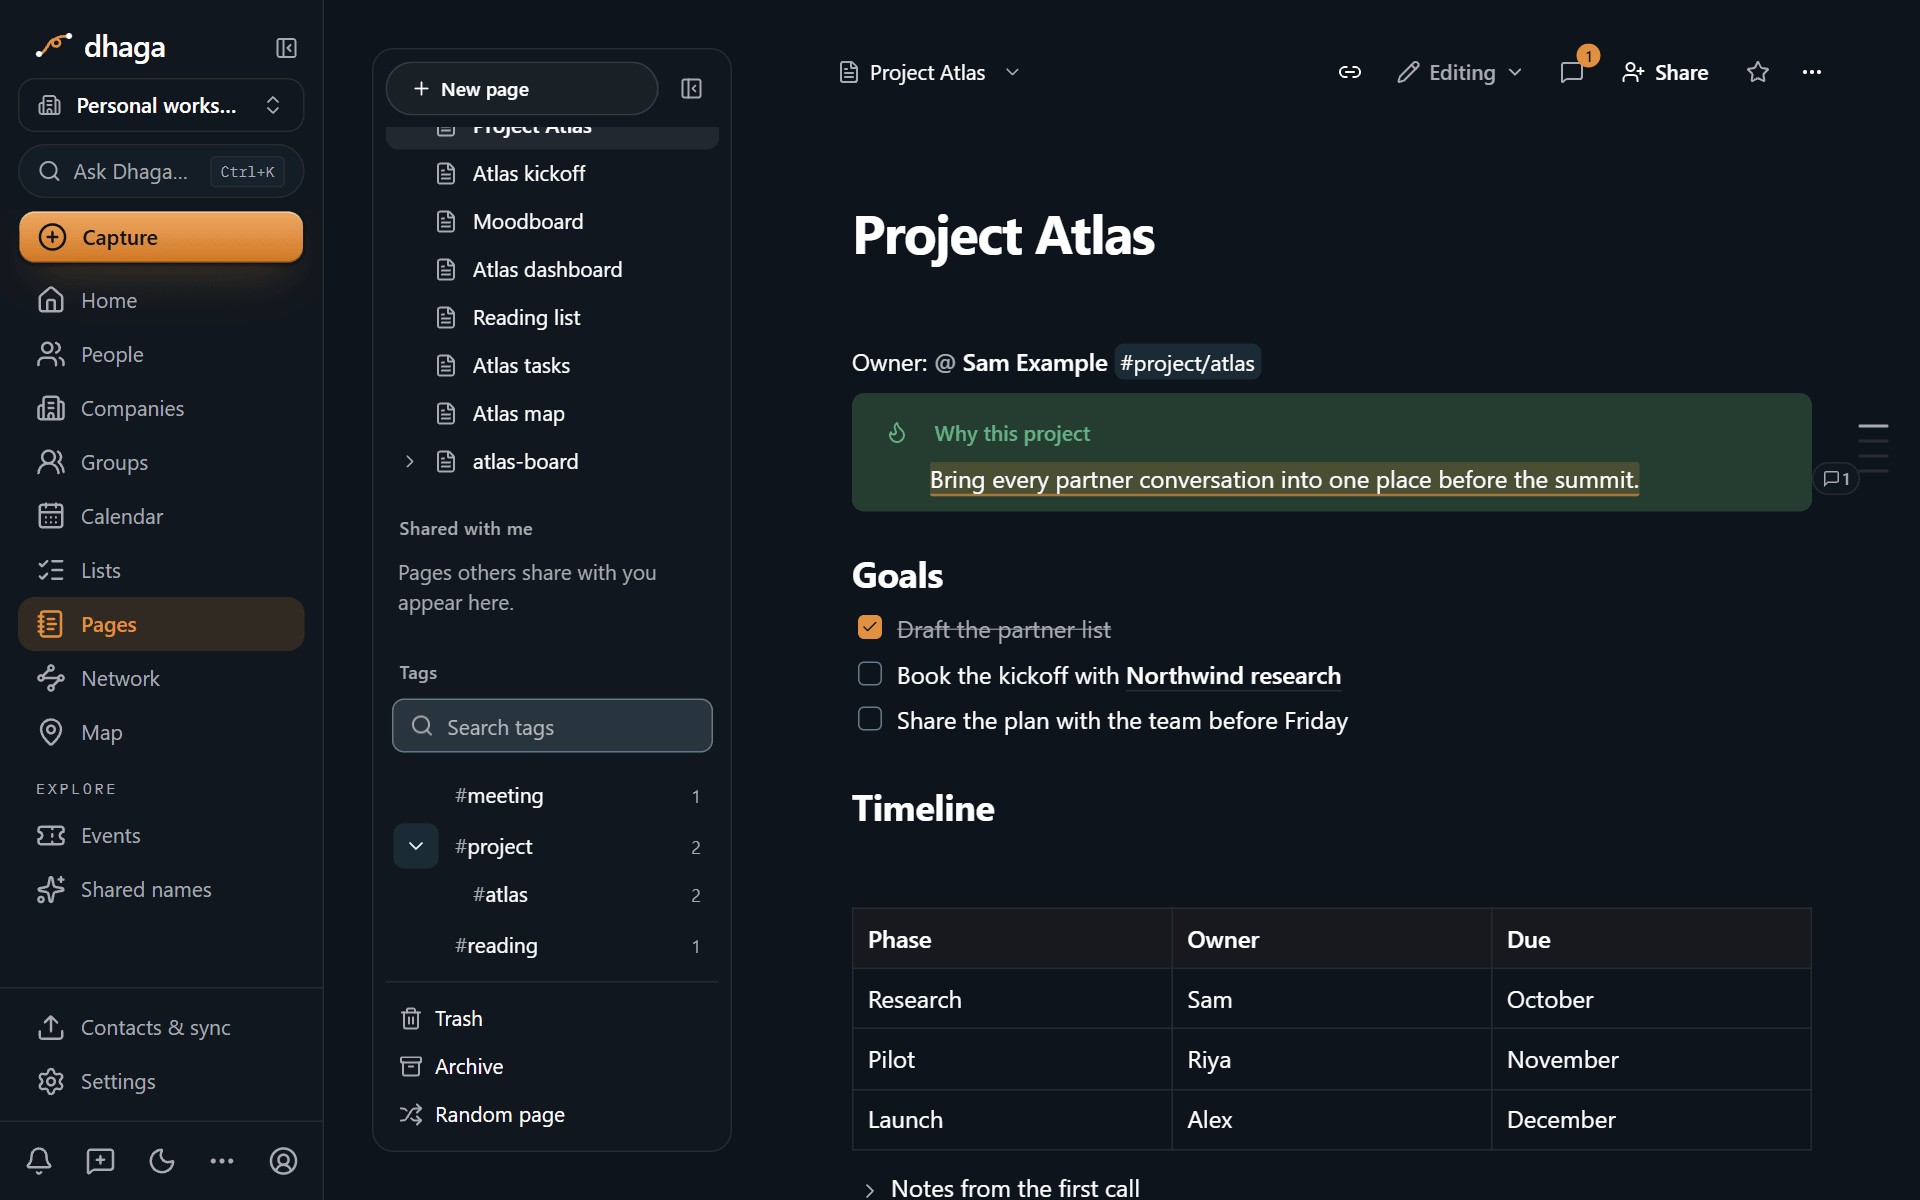Open comments panel with notification badge
Screen dimensions: 1920x1200
click(x=1572, y=72)
